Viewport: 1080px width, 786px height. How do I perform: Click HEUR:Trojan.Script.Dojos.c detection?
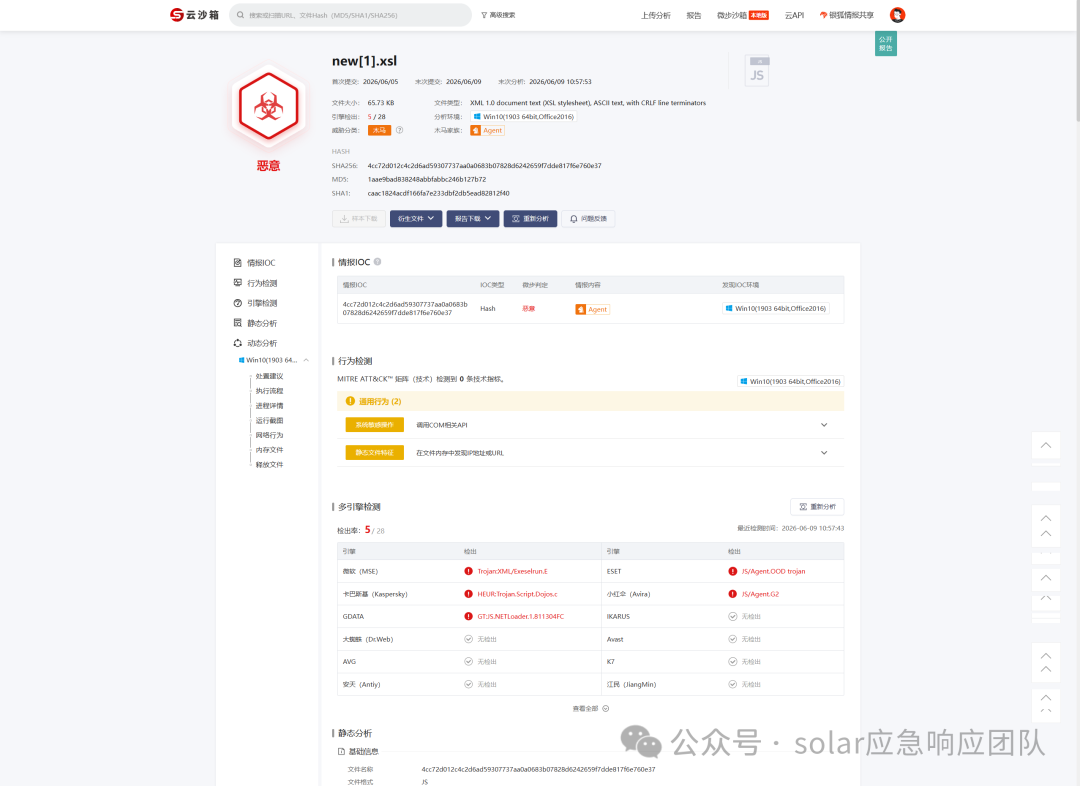[x=517, y=594]
